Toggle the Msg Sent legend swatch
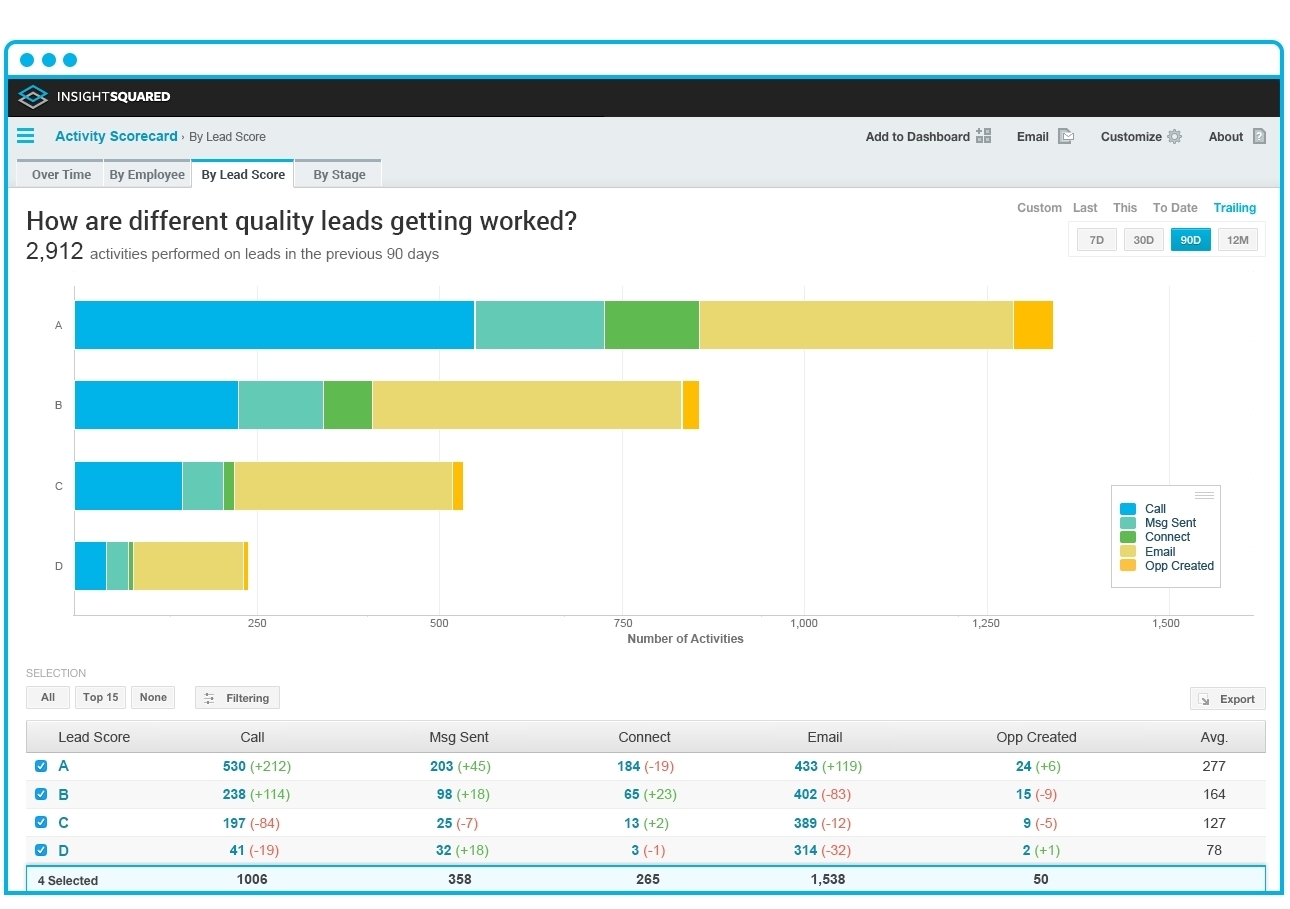Screen dimensions: 1290x909 tap(1128, 523)
